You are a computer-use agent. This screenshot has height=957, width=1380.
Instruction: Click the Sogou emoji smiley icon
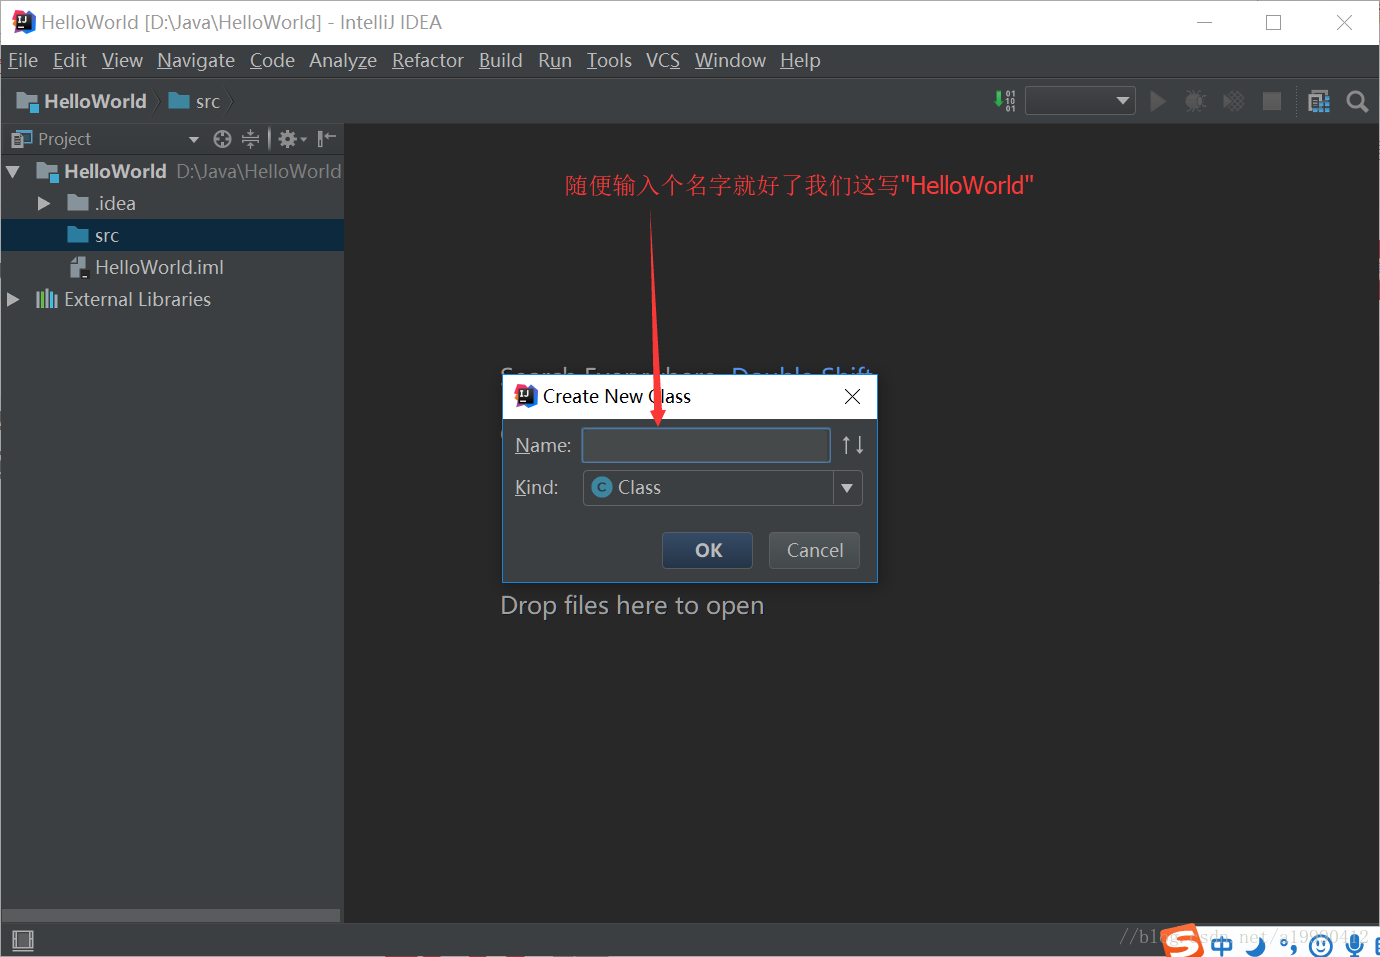pyautogui.click(x=1321, y=944)
